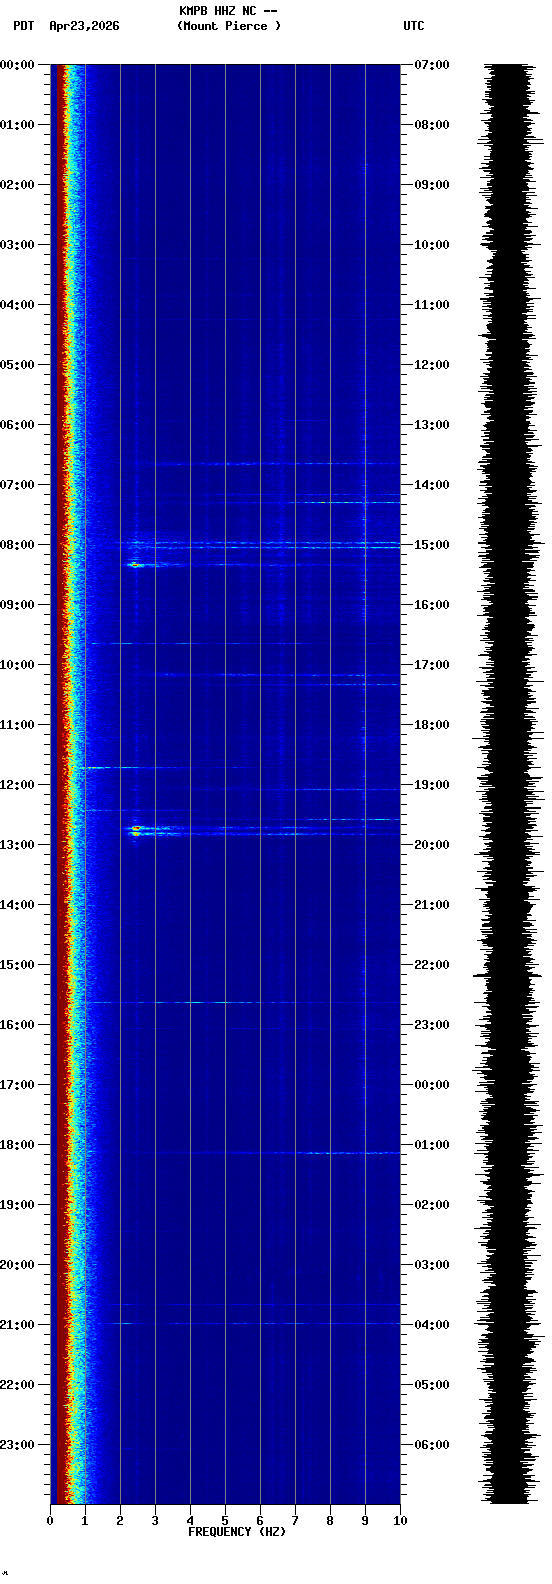Click frequency axis tick '2'

120,1521
